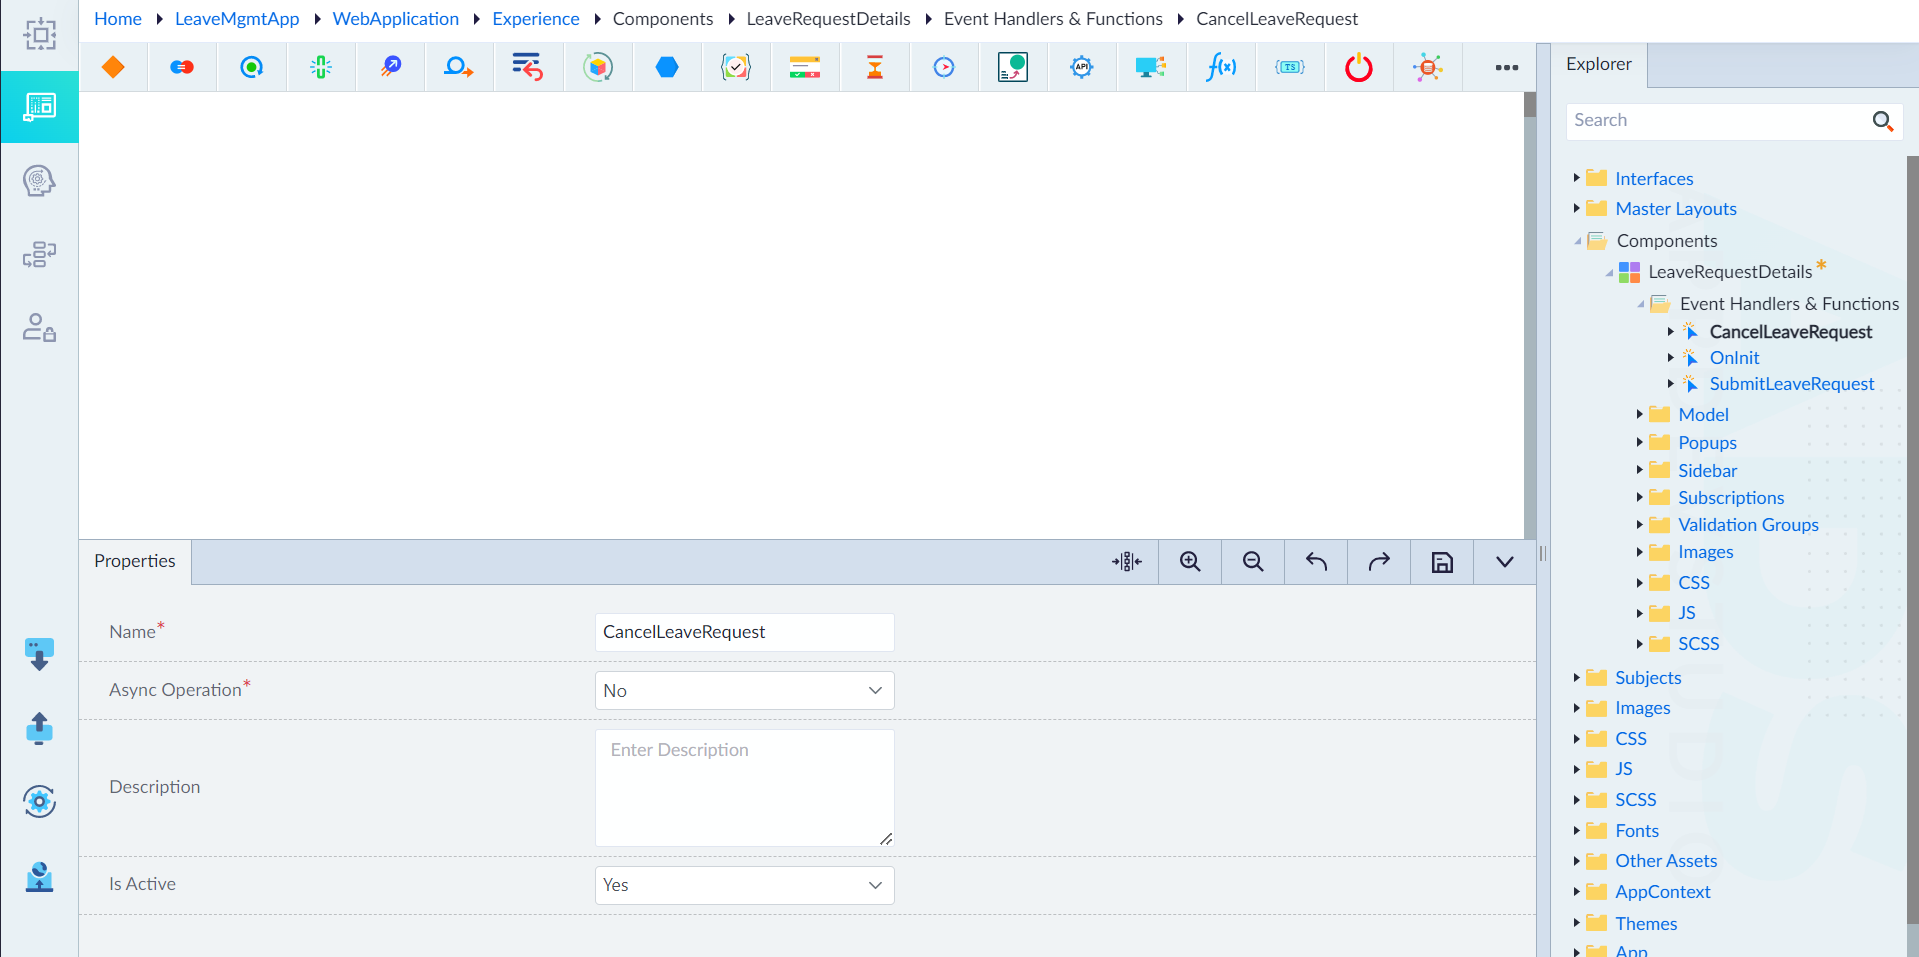Select the lined revert arrow toolbar icon
Screen dimensions: 1919x957
pyautogui.click(x=527, y=67)
